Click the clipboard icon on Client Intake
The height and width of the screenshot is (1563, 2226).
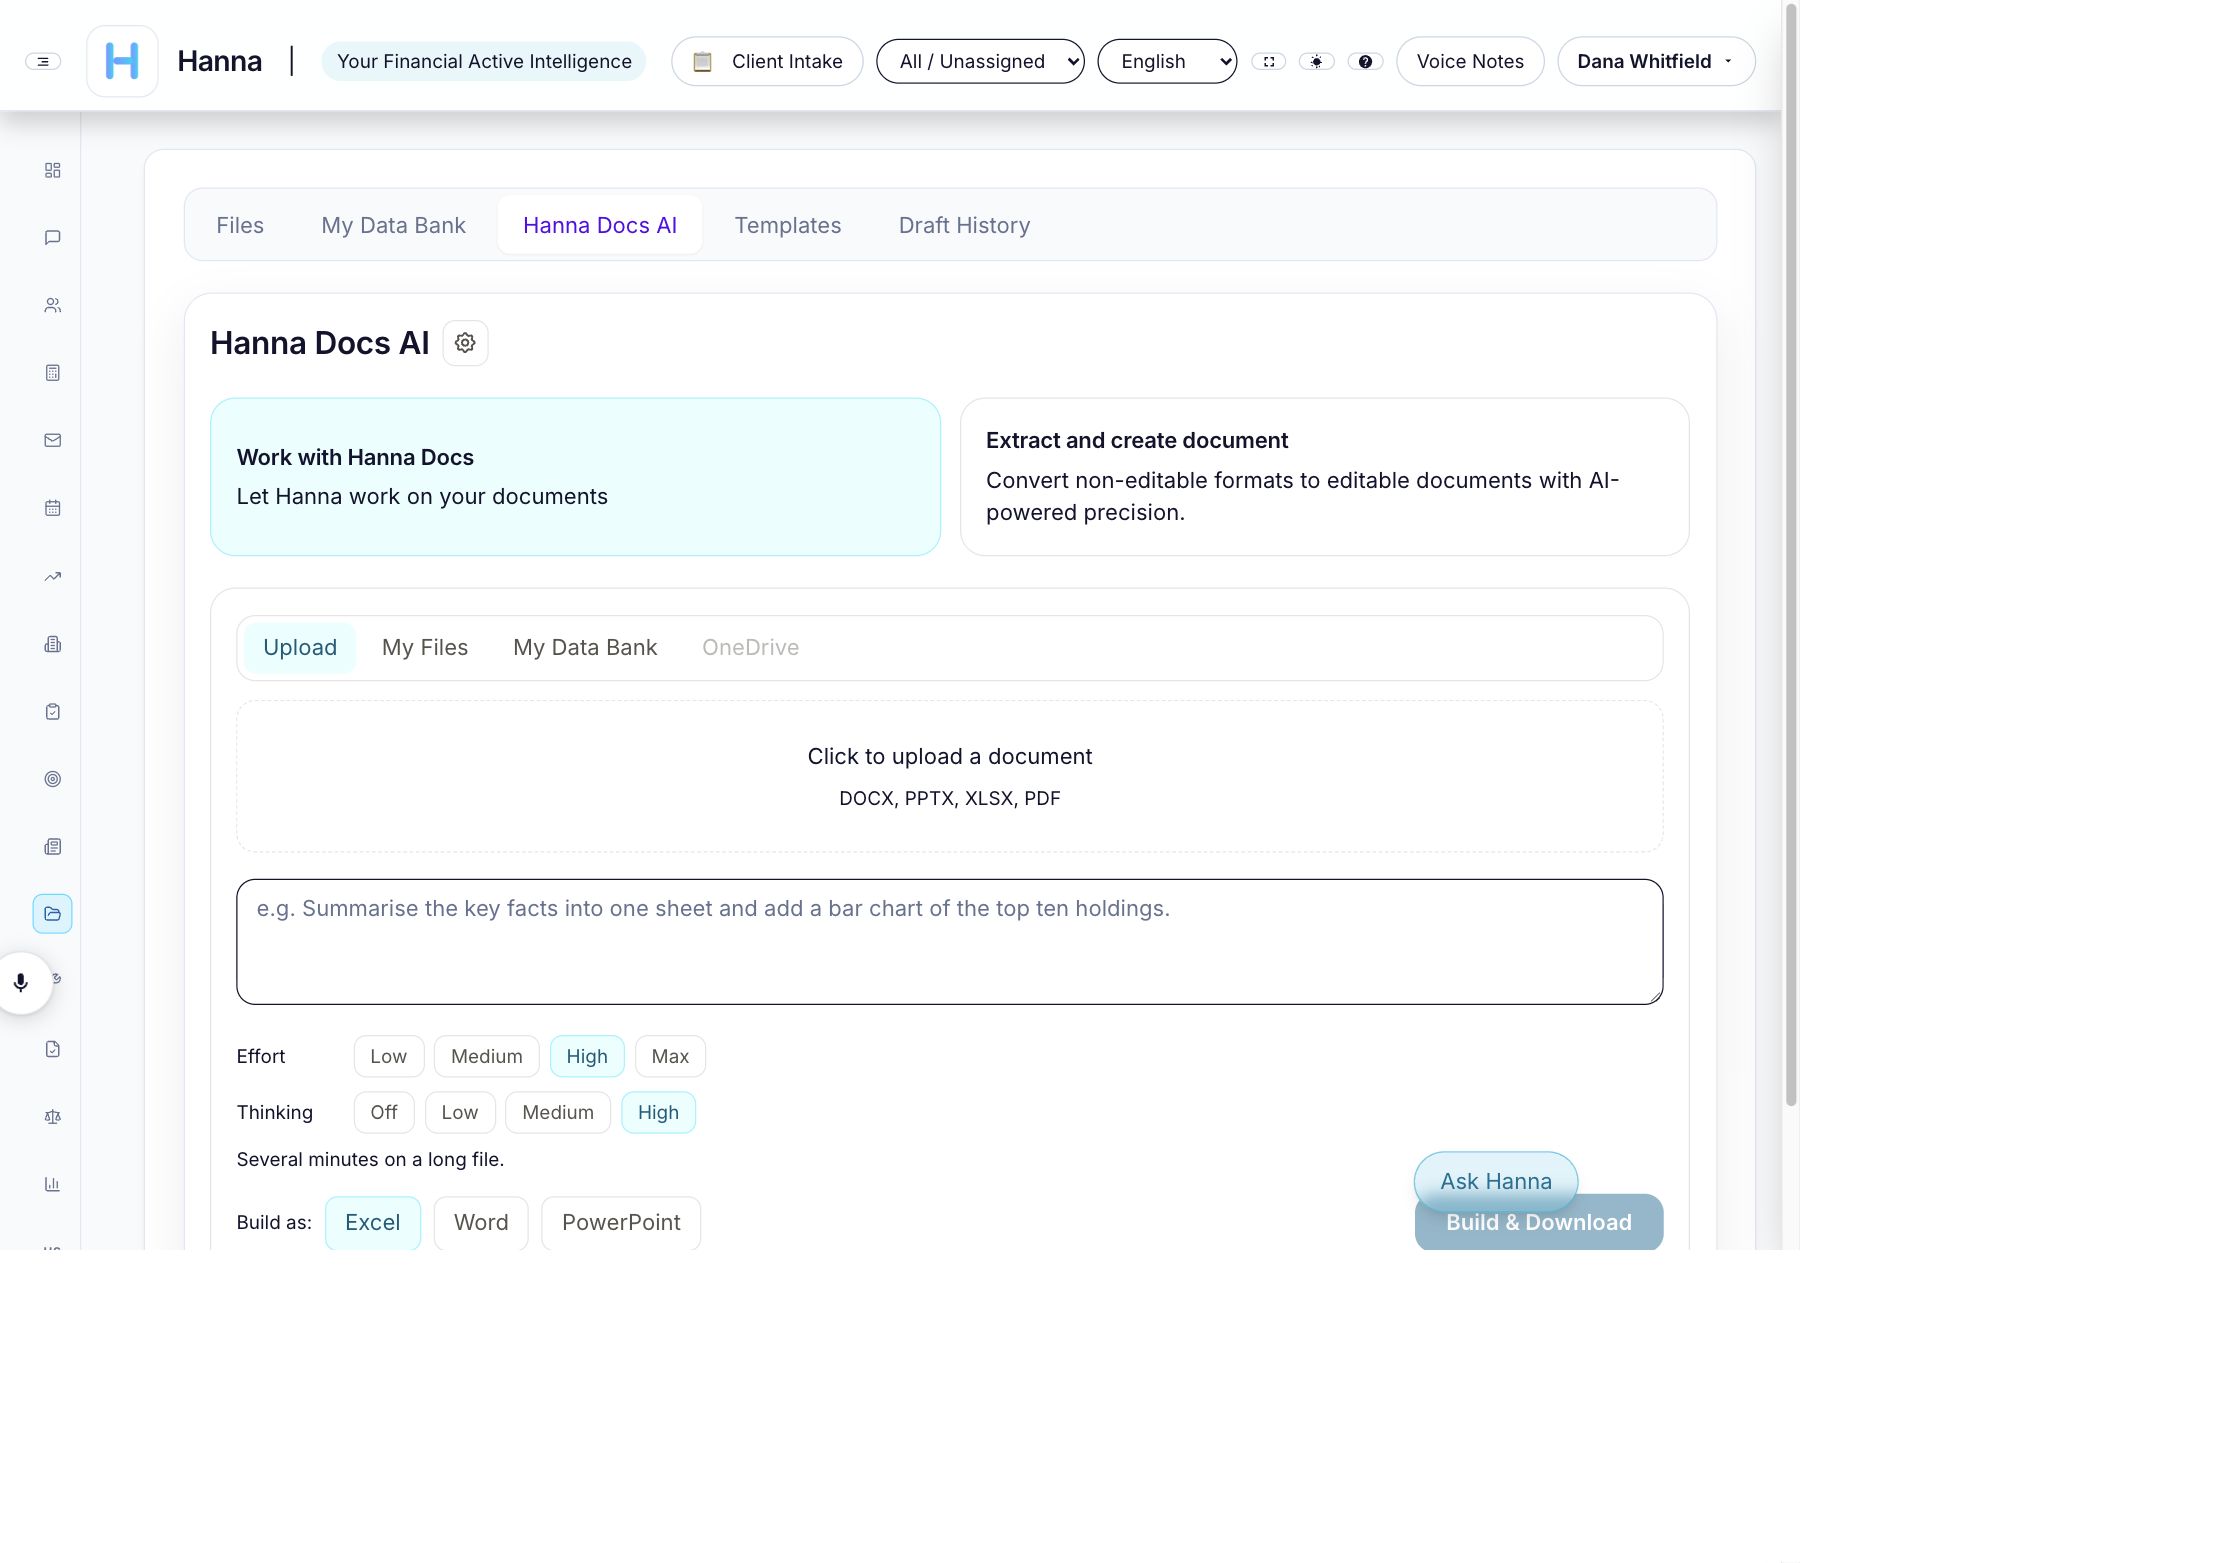pos(703,62)
